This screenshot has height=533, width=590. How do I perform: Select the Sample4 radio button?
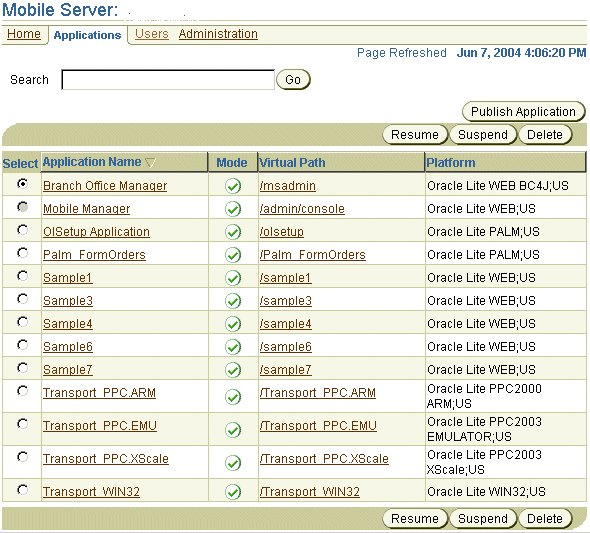pos(23,322)
